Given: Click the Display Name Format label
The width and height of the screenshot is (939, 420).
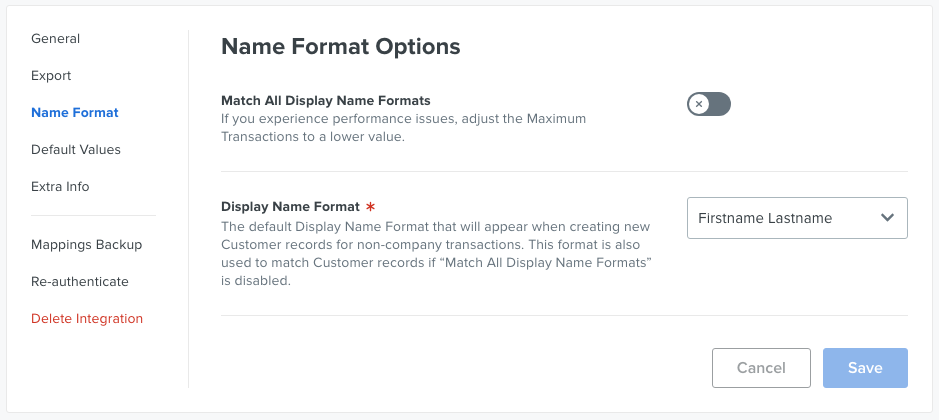Looking at the screenshot, I should pyautogui.click(x=290, y=207).
